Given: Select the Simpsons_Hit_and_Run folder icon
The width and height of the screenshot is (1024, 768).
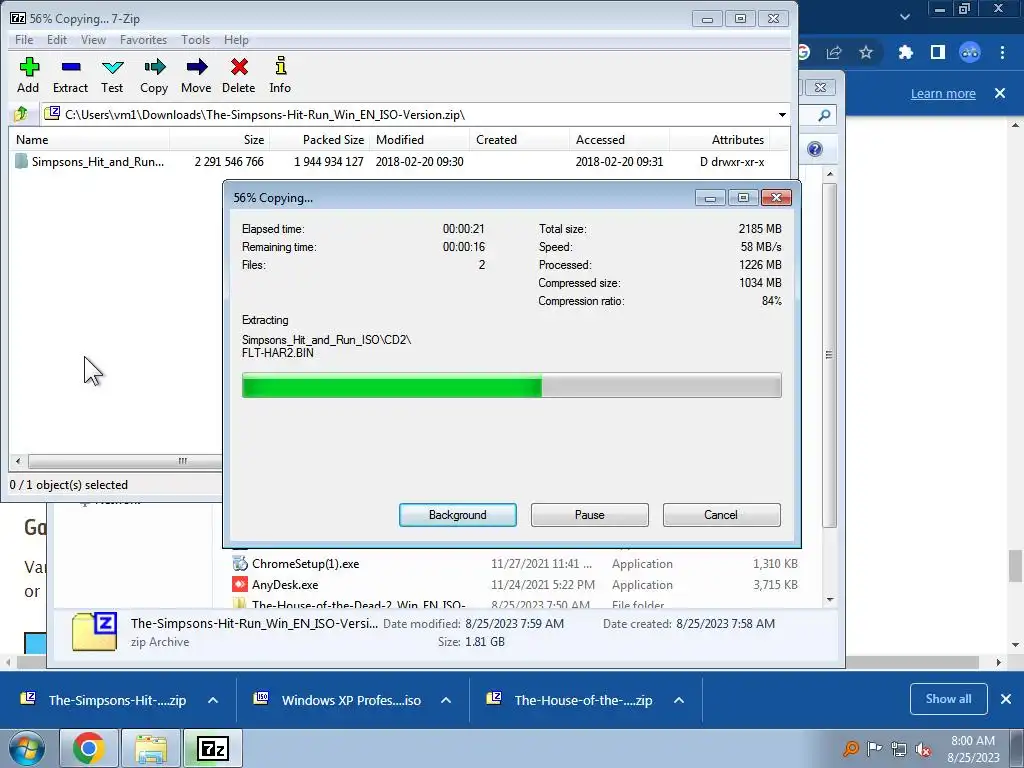Looking at the screenshot, I should [x=22, y=161].
